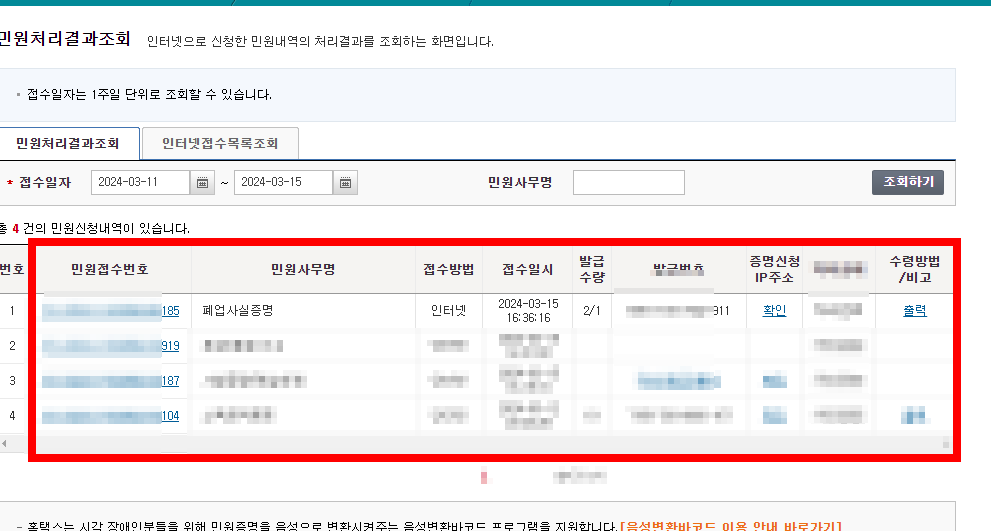The height and width of the screenshot is (531, 991).
Task: Click 접수일시 column header
Action: pyautogui.click(x=528, y=269)
